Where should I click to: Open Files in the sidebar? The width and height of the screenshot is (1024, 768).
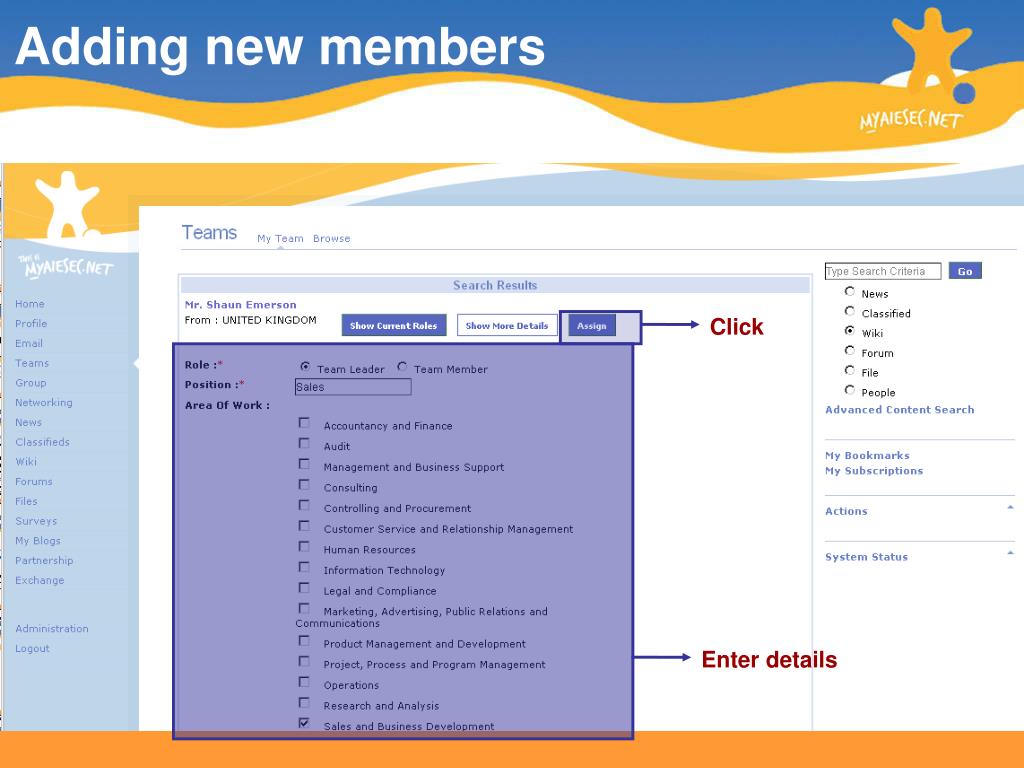(x=26, y=502)
